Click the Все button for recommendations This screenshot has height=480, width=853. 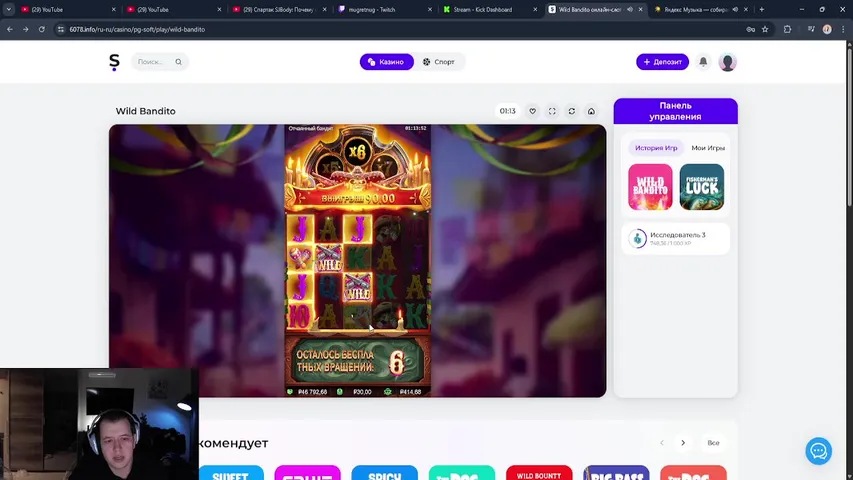click(x=713, y=443)
